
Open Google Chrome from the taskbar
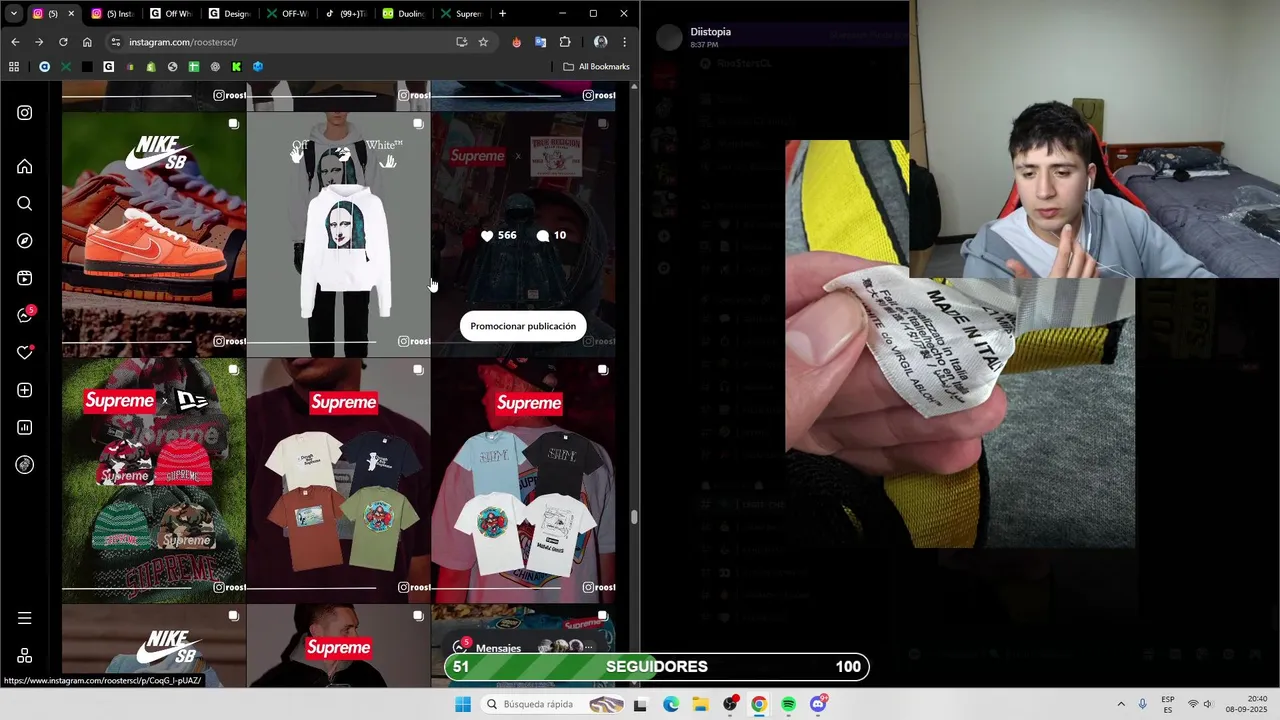759,704
